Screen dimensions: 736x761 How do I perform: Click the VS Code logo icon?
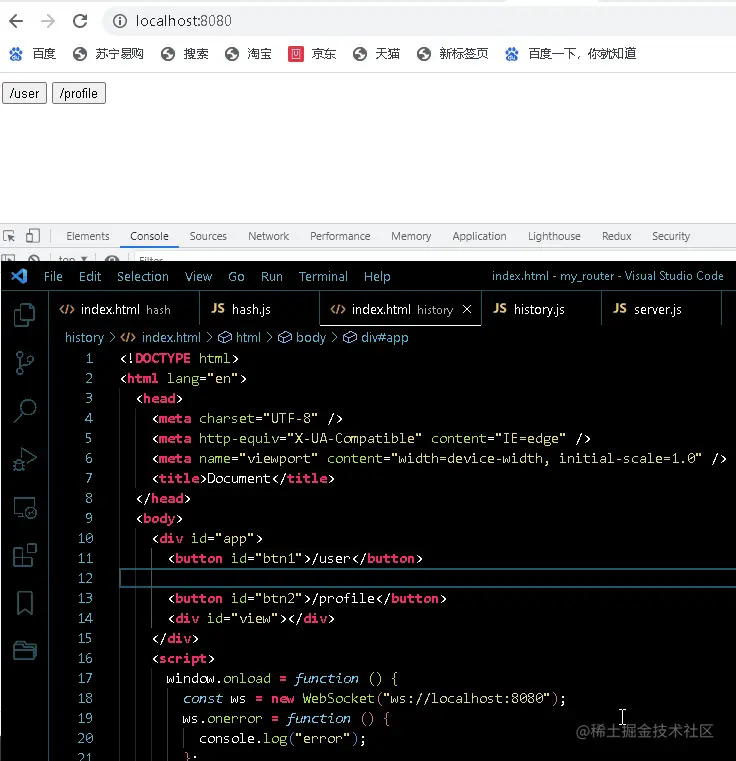pos(19,276)
